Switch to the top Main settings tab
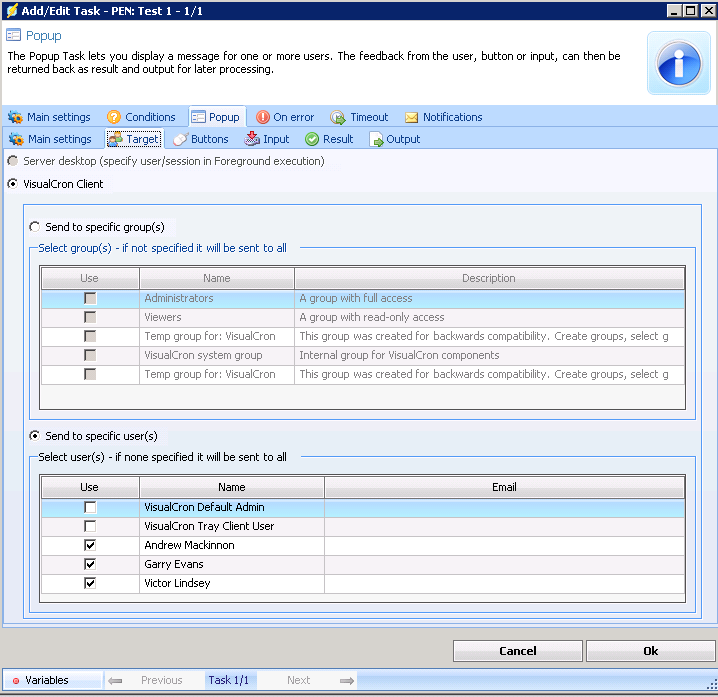Image resolution: width=718 pixels, height=697 pixels. coord(50,117)
